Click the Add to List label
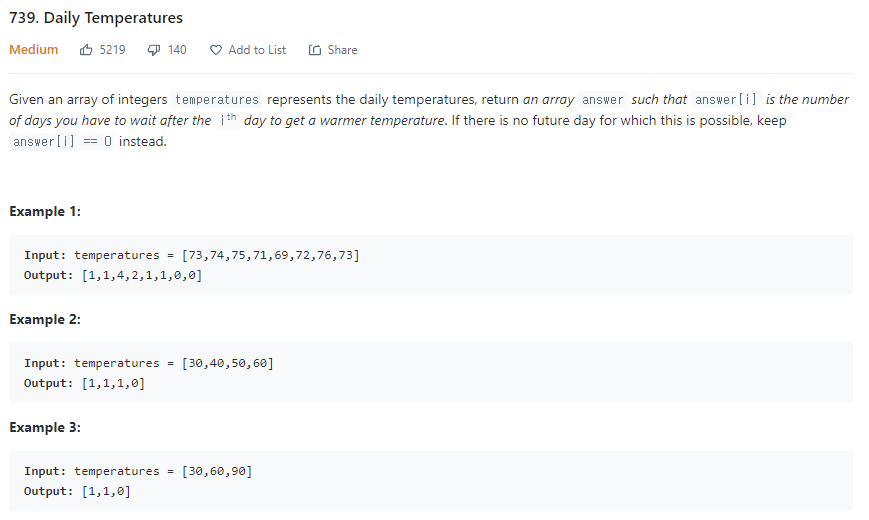Viewport: 869px width, 520px height. click(257, 50)
